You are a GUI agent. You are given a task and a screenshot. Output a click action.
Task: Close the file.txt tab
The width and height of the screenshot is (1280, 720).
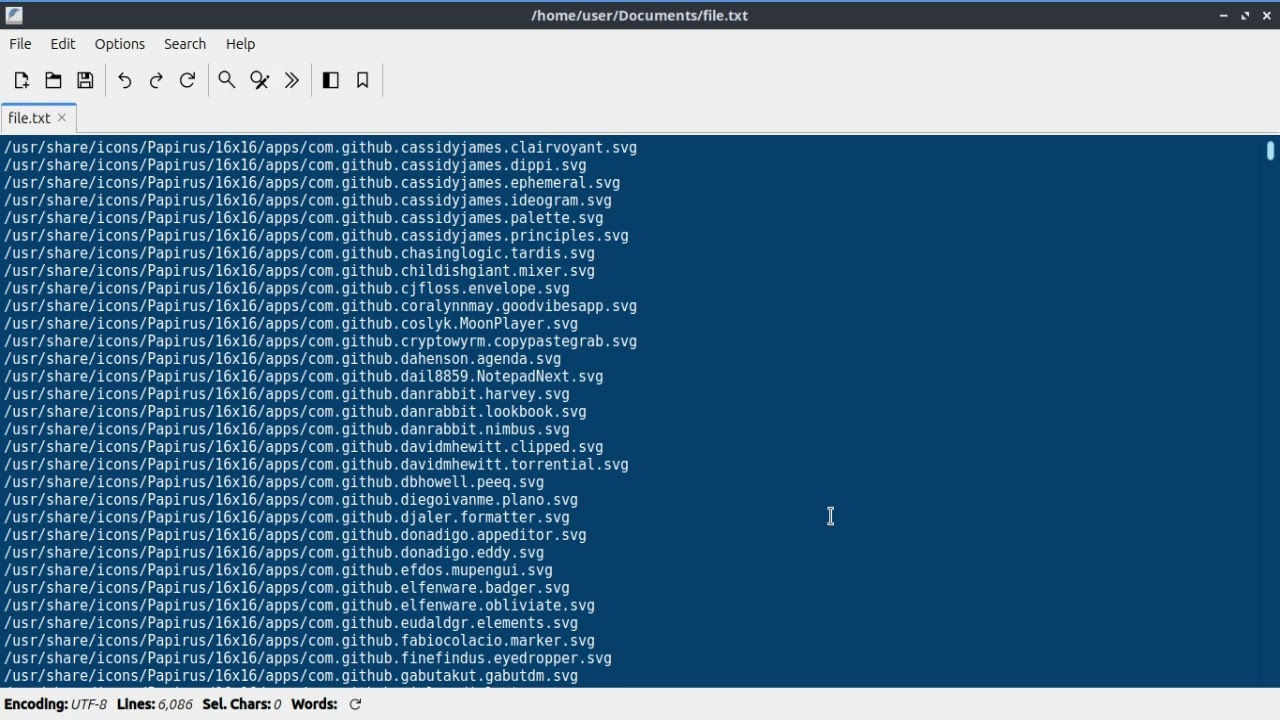62,118
